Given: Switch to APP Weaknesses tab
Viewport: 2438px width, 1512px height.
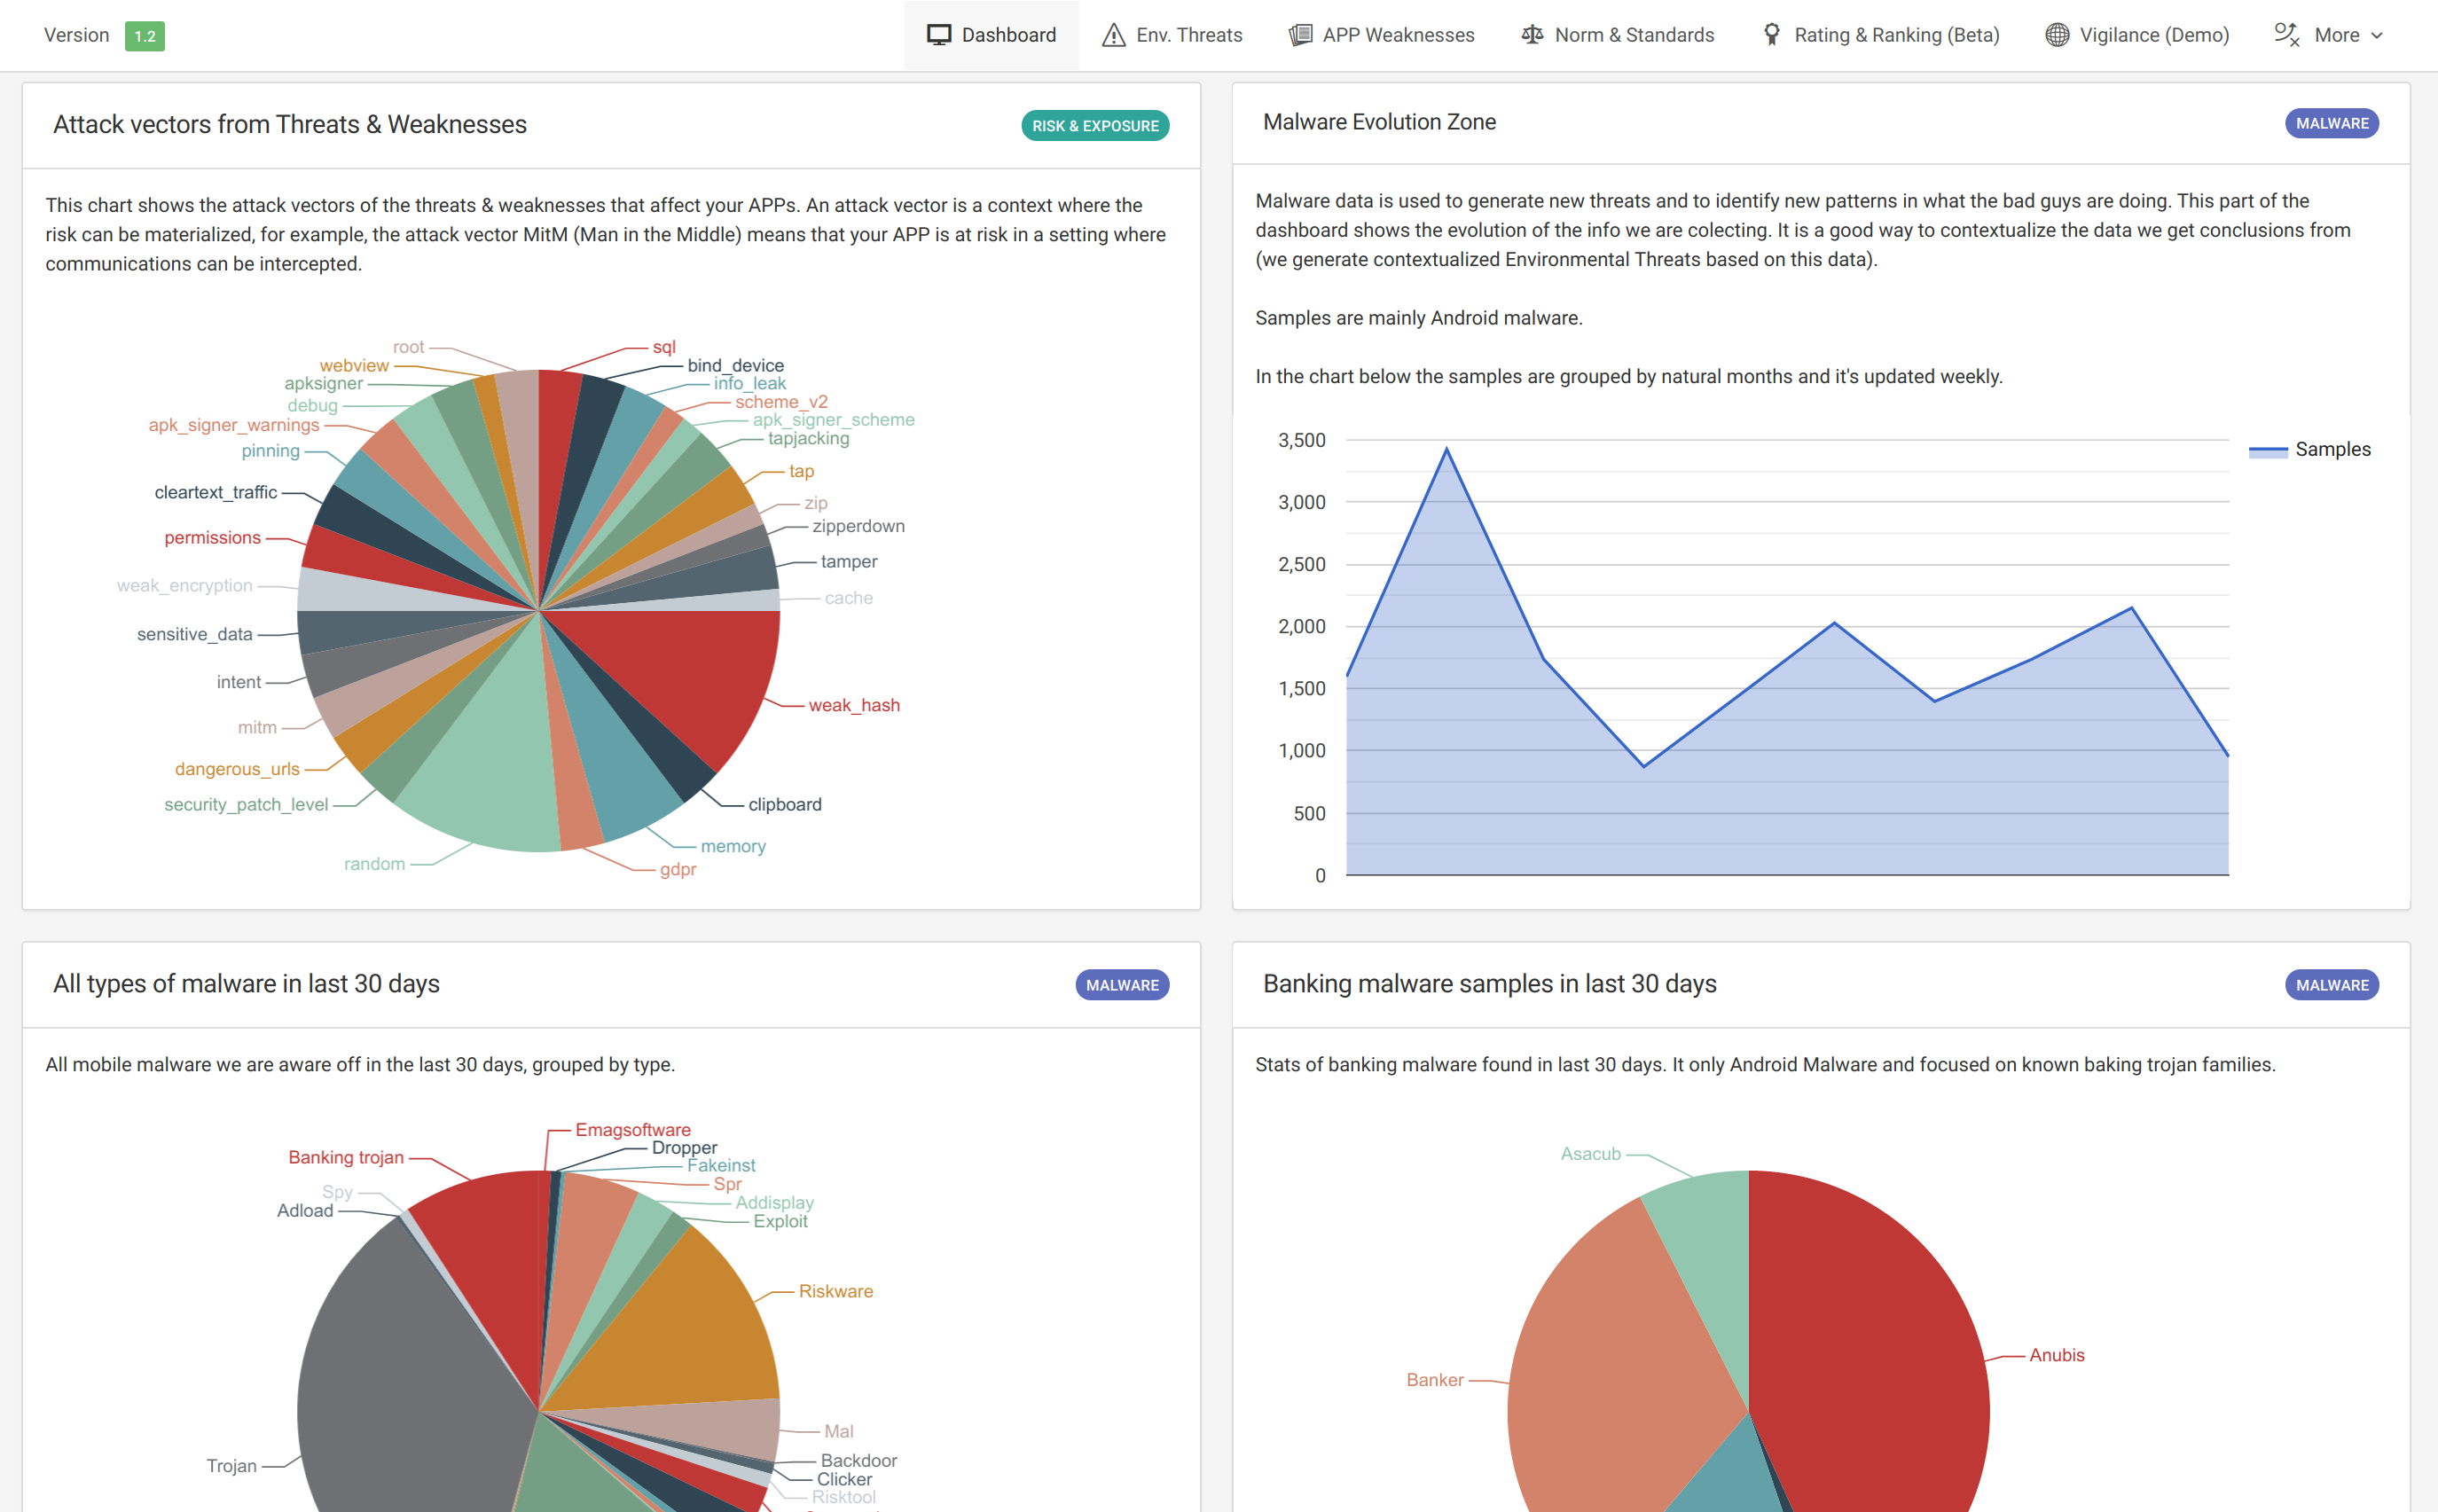Looking at the screenshot, I should tap(1397, 35).
